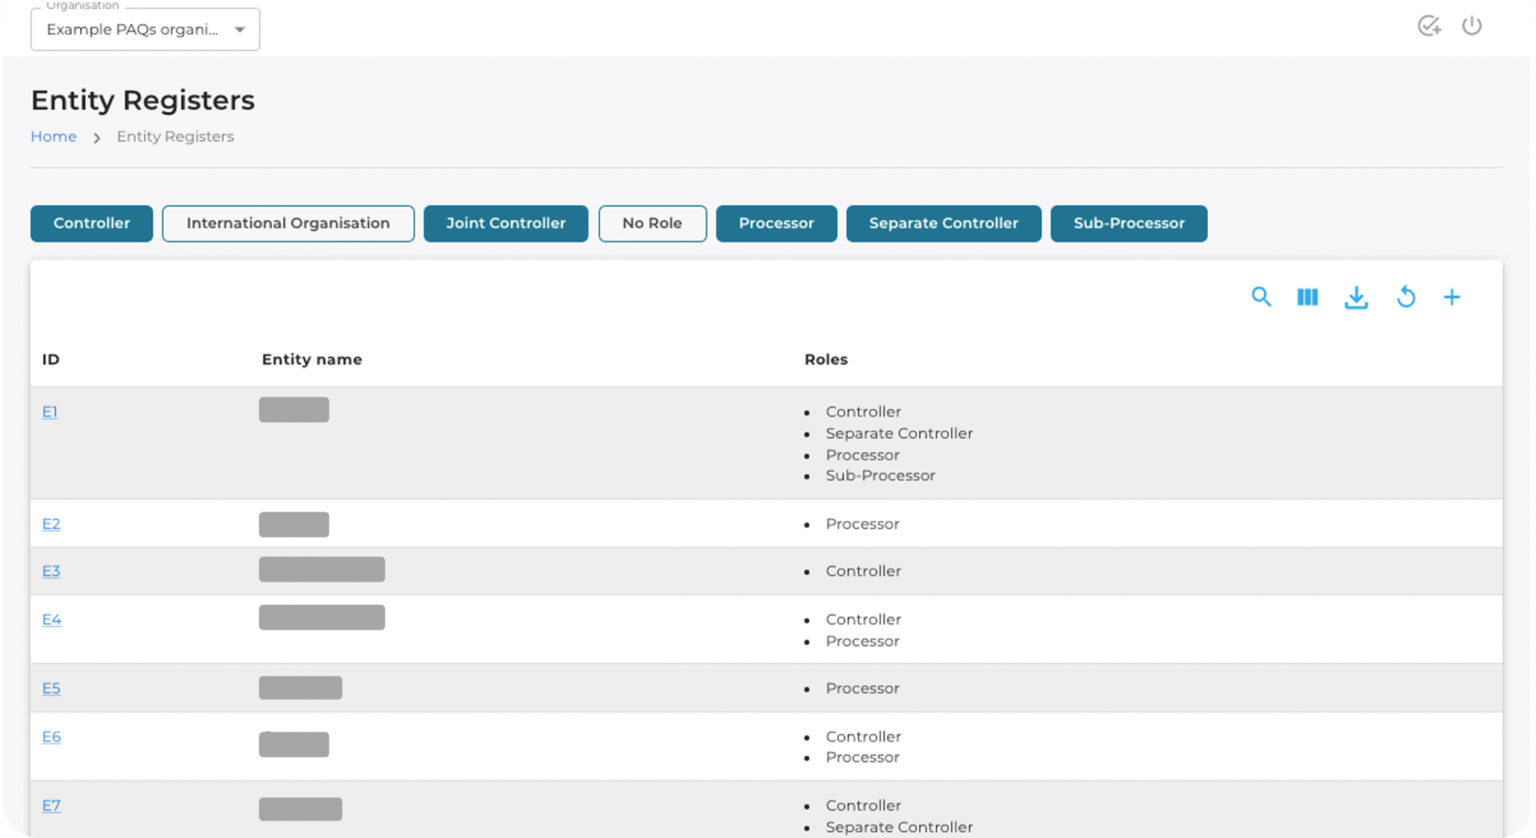Open the search icon in the table toolbar
Viewport: 1536px width, 838px height.
coord(1261,297)
